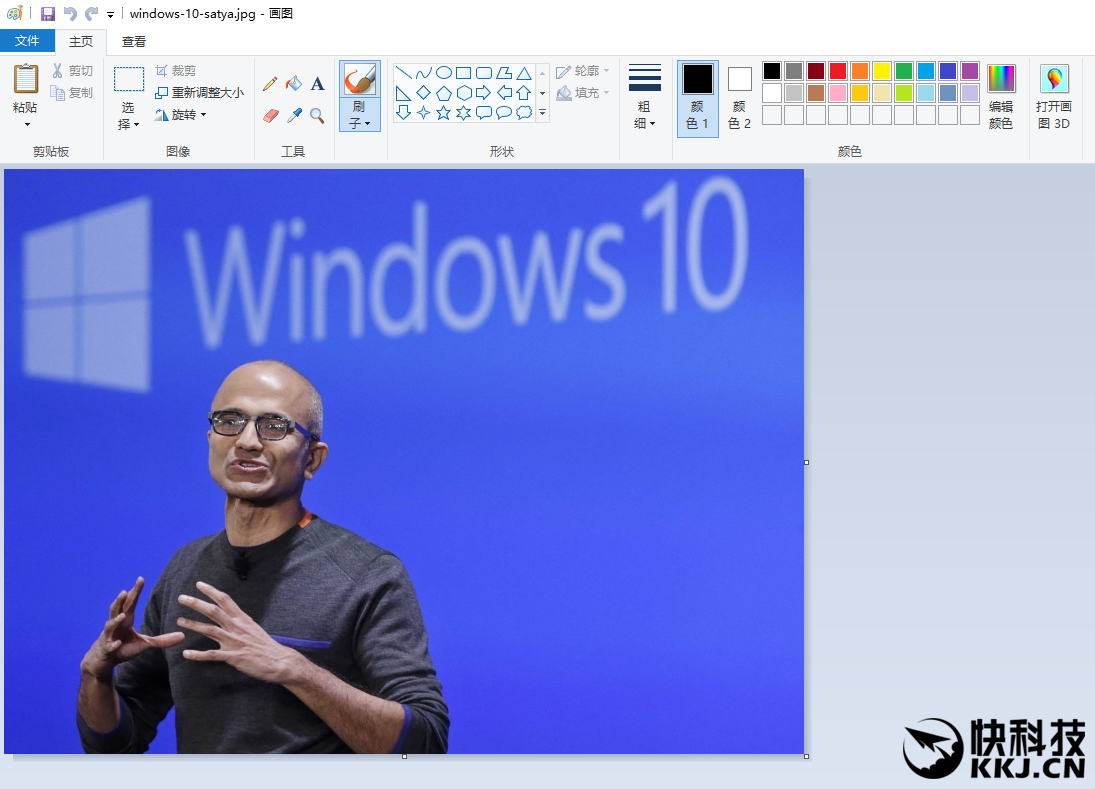The image size is (1095, 789).
Task: Click the canvas right-edge resize handle
Action: tap(807, 462)
